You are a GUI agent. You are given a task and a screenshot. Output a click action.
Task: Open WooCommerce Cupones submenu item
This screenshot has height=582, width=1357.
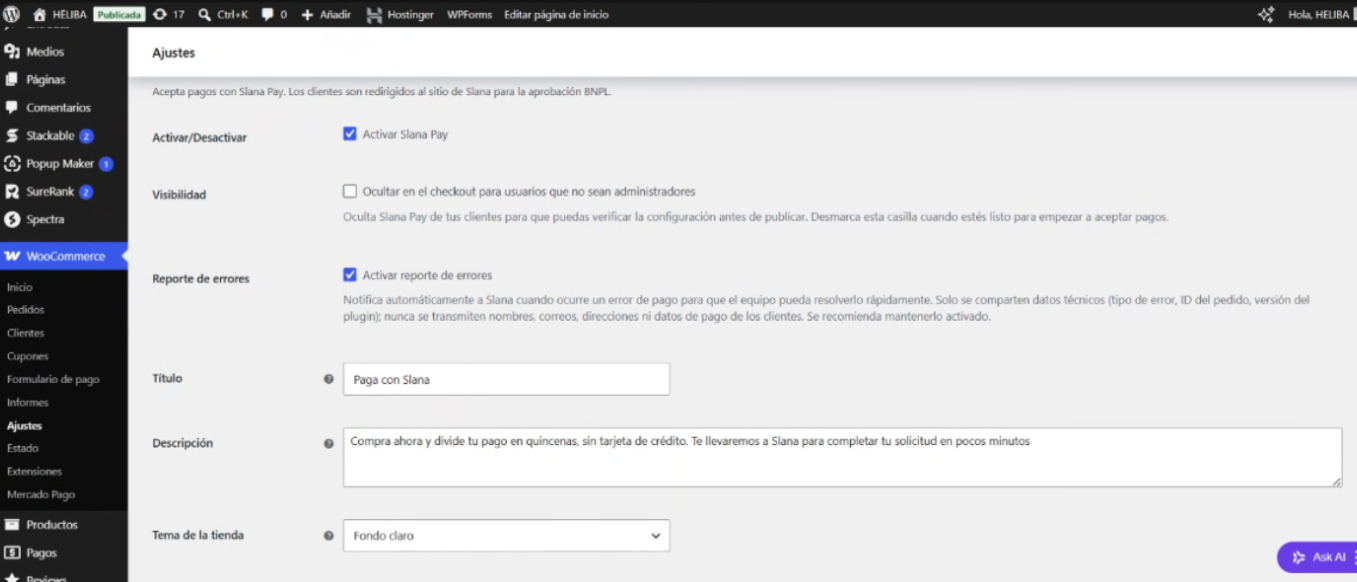click(x=27, y=356)
